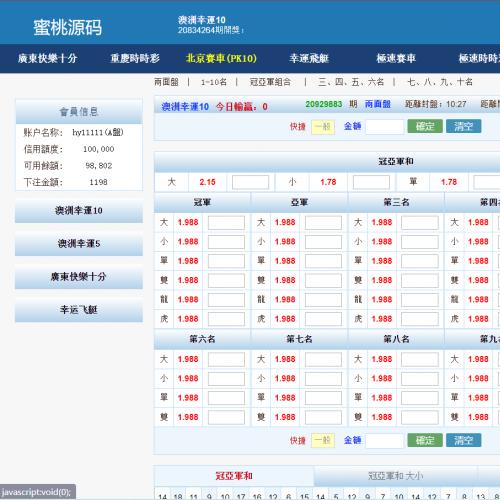Open 幸运飞艇 from the sidebar

[x=79, y=310]
